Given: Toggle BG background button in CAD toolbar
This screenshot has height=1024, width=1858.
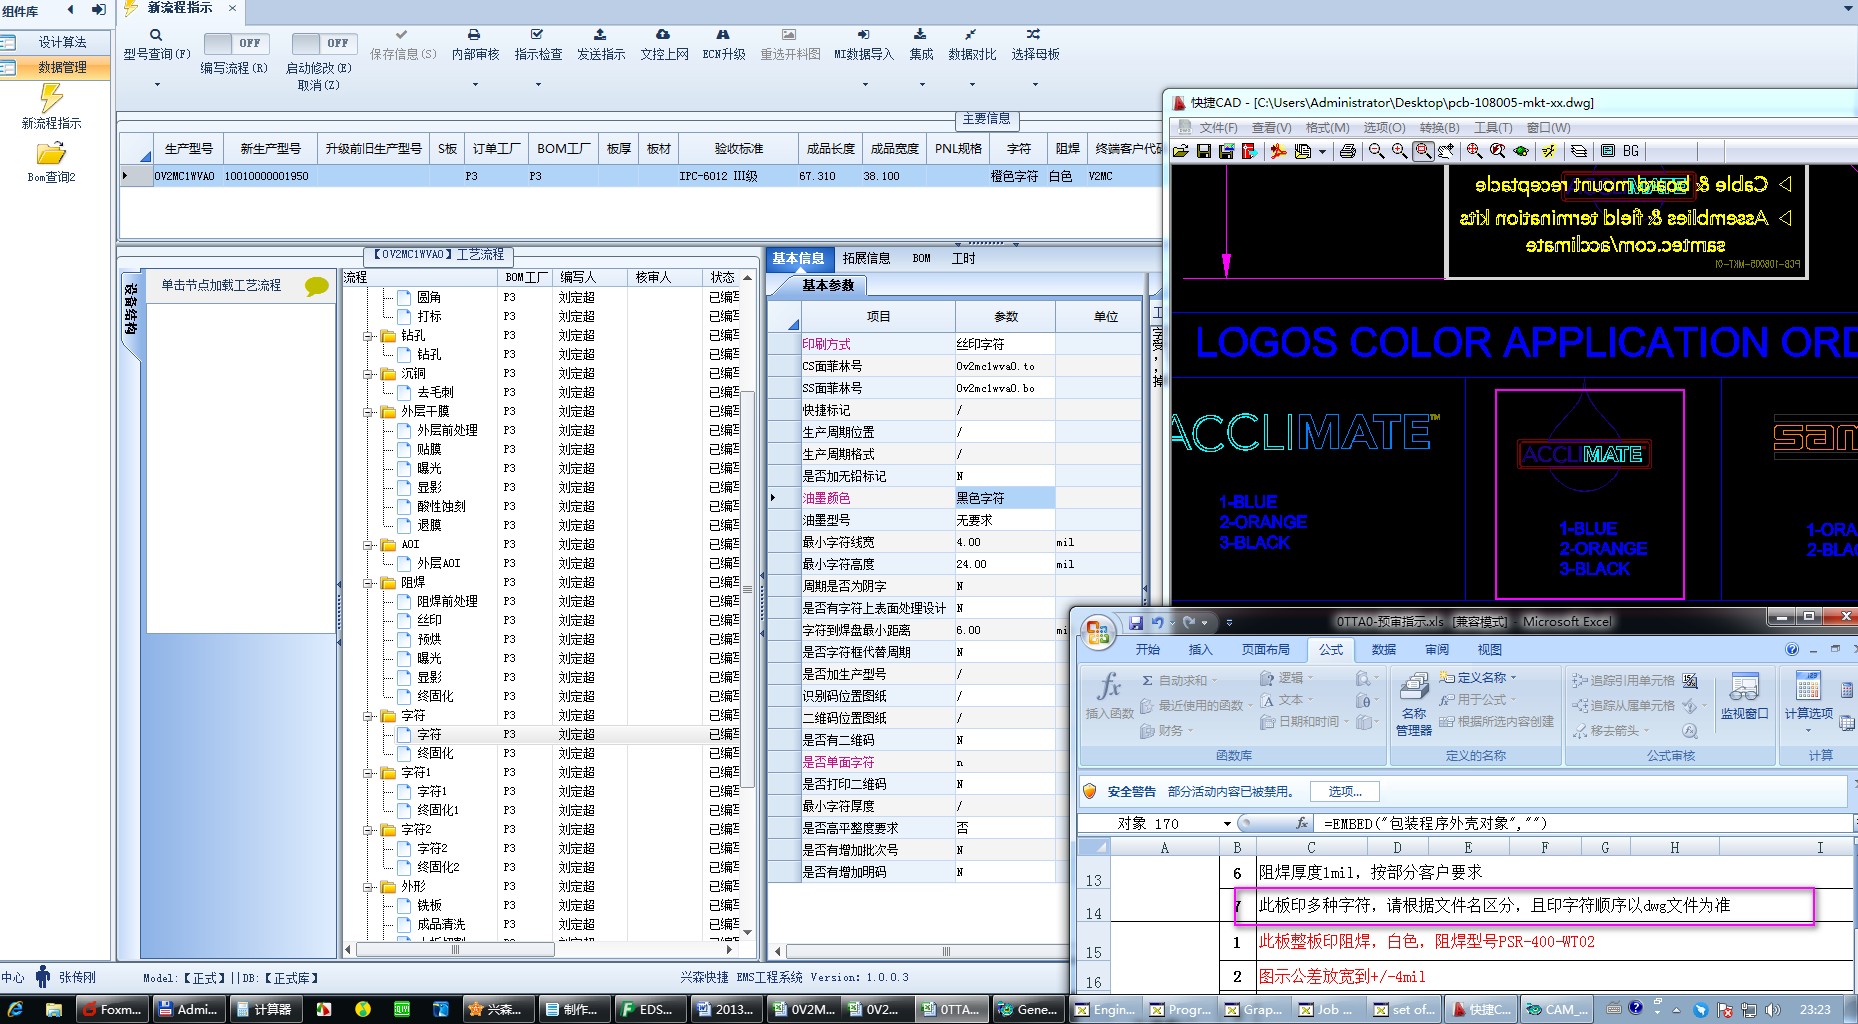Looking at the screenshot, I should click(x=1631, y=151).
